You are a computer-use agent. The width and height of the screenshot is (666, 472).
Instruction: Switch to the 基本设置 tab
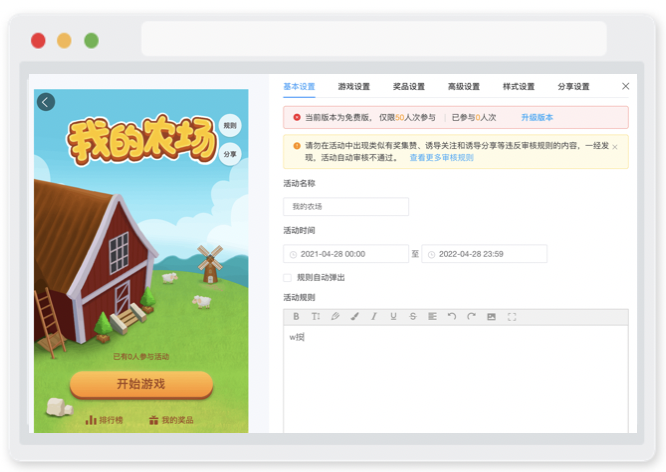click(299, 87)
